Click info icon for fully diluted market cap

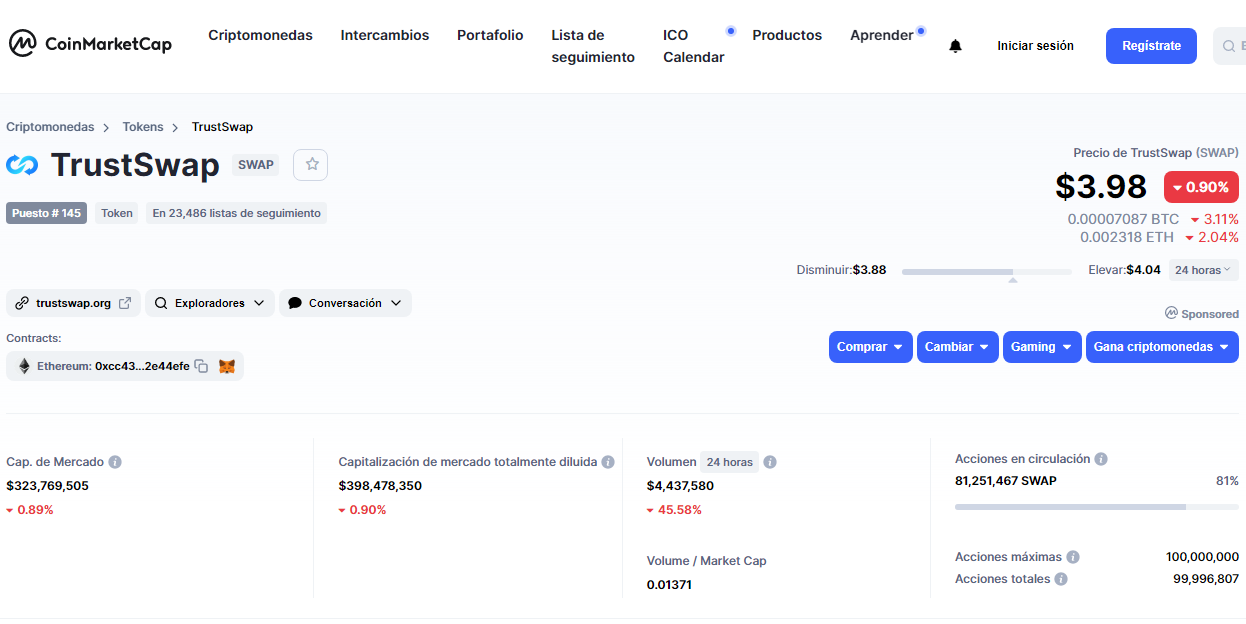pyautogui.click(x=608, y=462)
